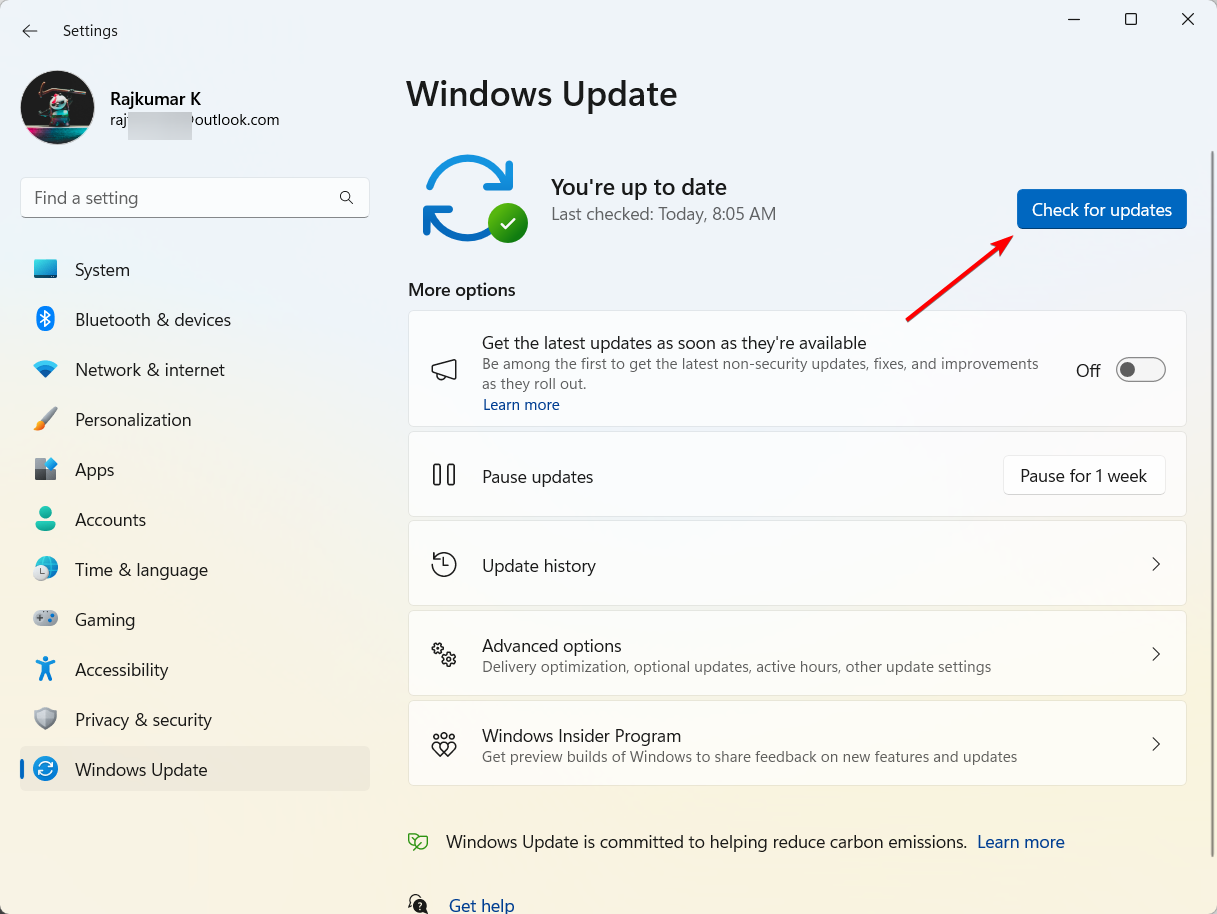1217x914 pixels.
Task: Open System settings page
Action: click(x=195, y=270)
